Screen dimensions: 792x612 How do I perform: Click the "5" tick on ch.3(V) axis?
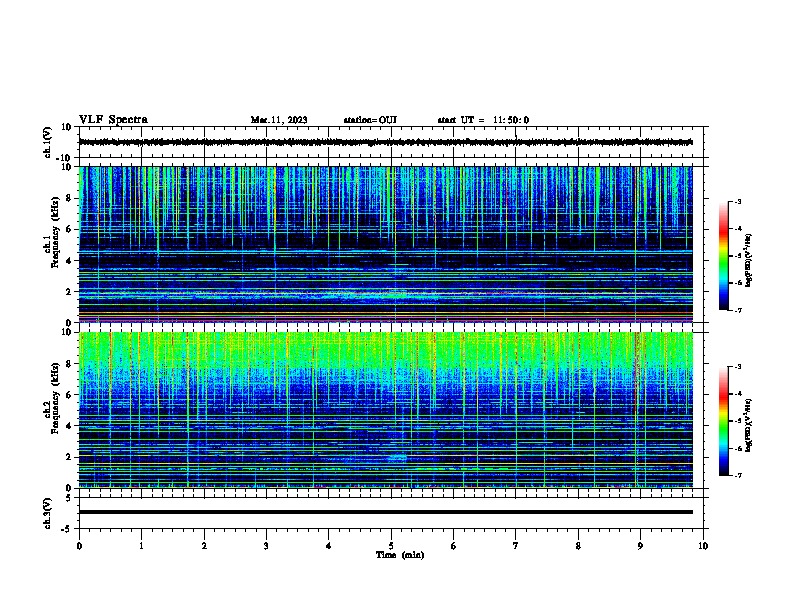pyautogui.click(x=69, y=498)
